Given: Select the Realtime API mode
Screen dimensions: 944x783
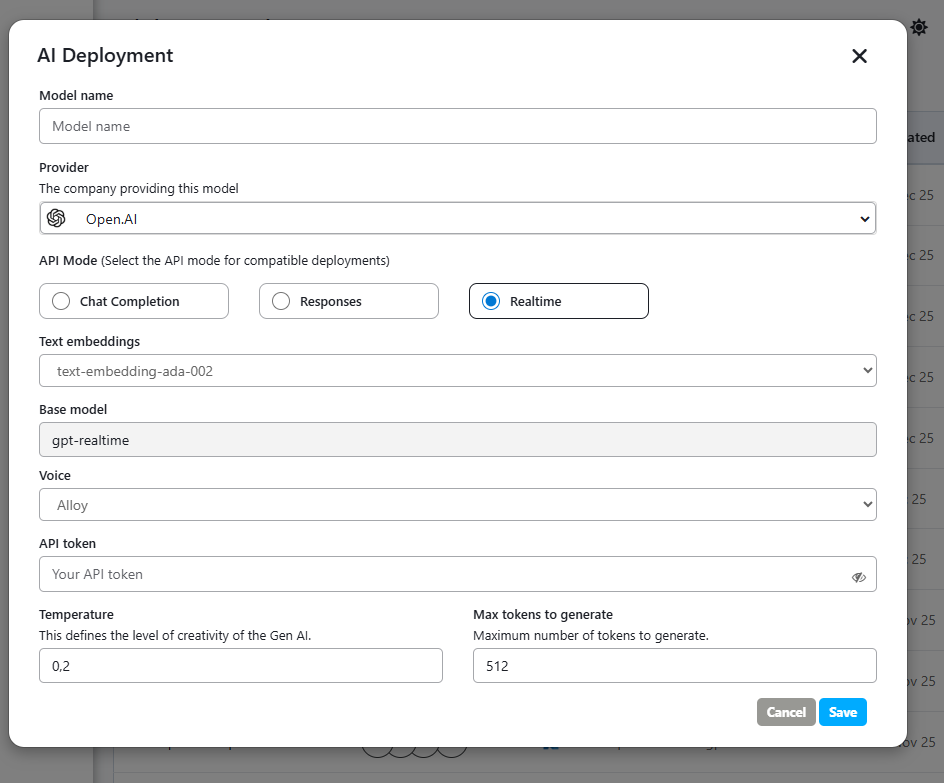Looking at the screenshot, I should point(559,301).
